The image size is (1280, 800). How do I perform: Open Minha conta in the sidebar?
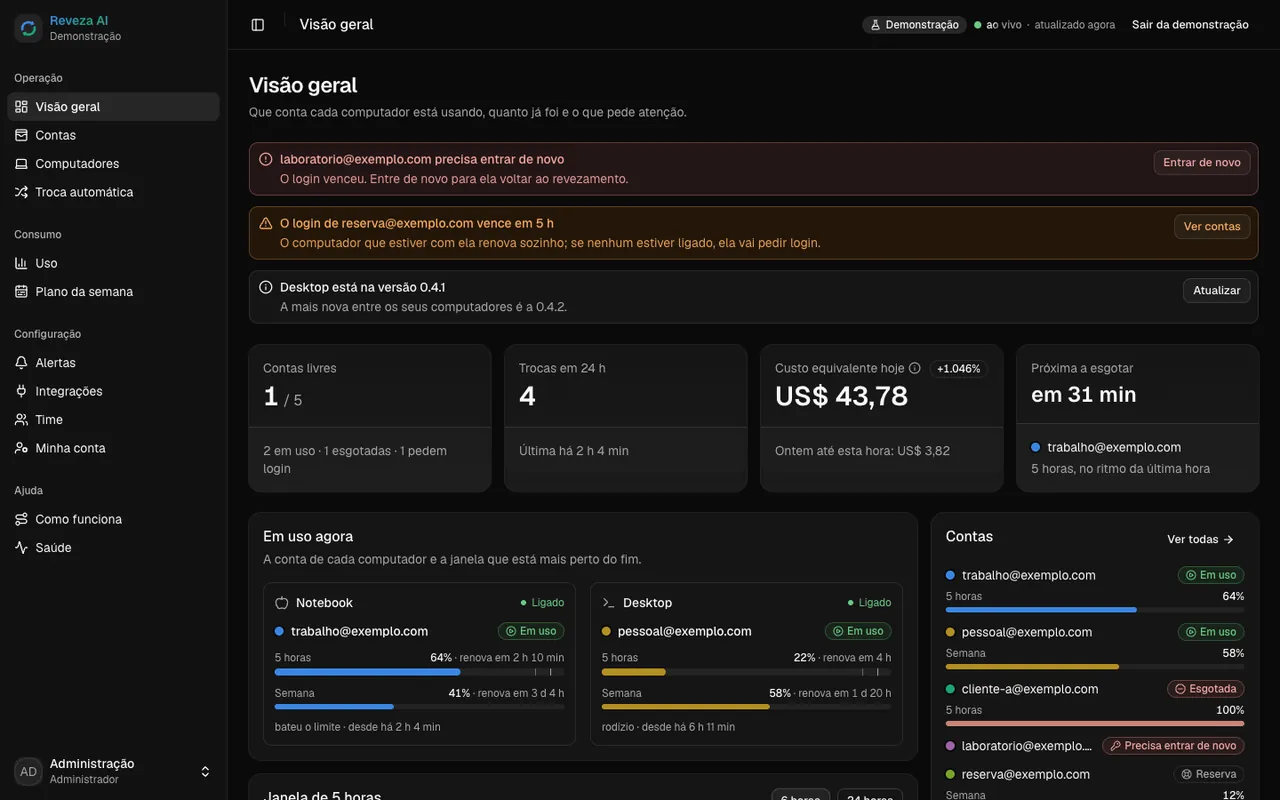coord(113,448)
